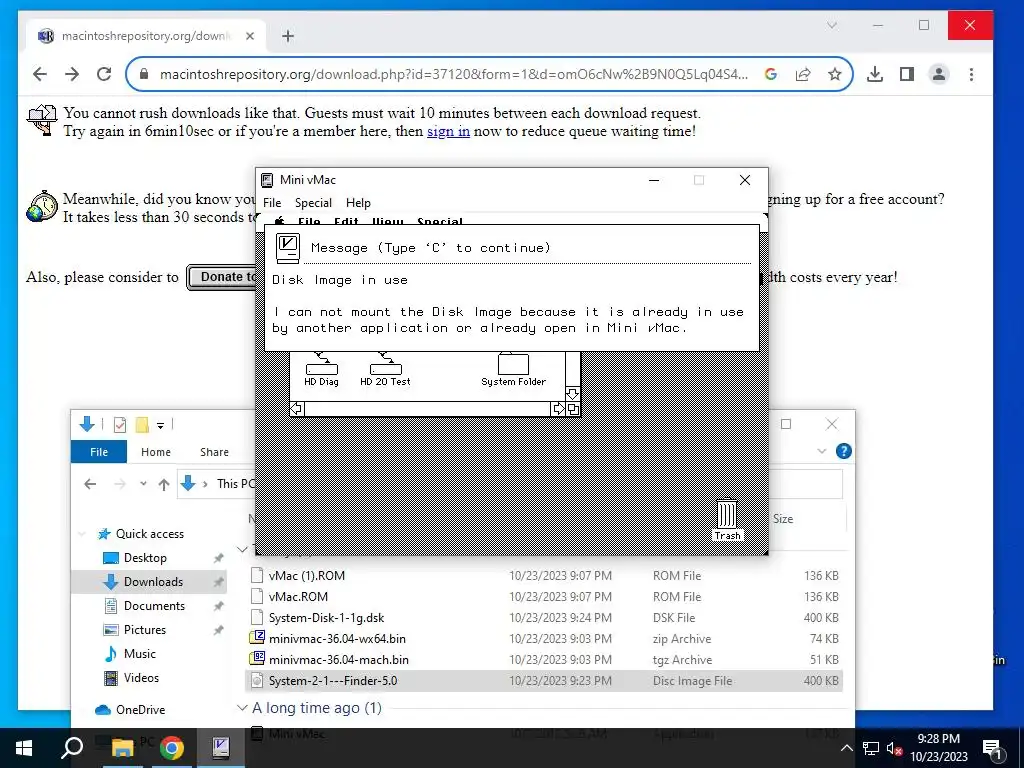Open Chrome profile avatar
This screenshot has height=768, width=1024.
939,74
